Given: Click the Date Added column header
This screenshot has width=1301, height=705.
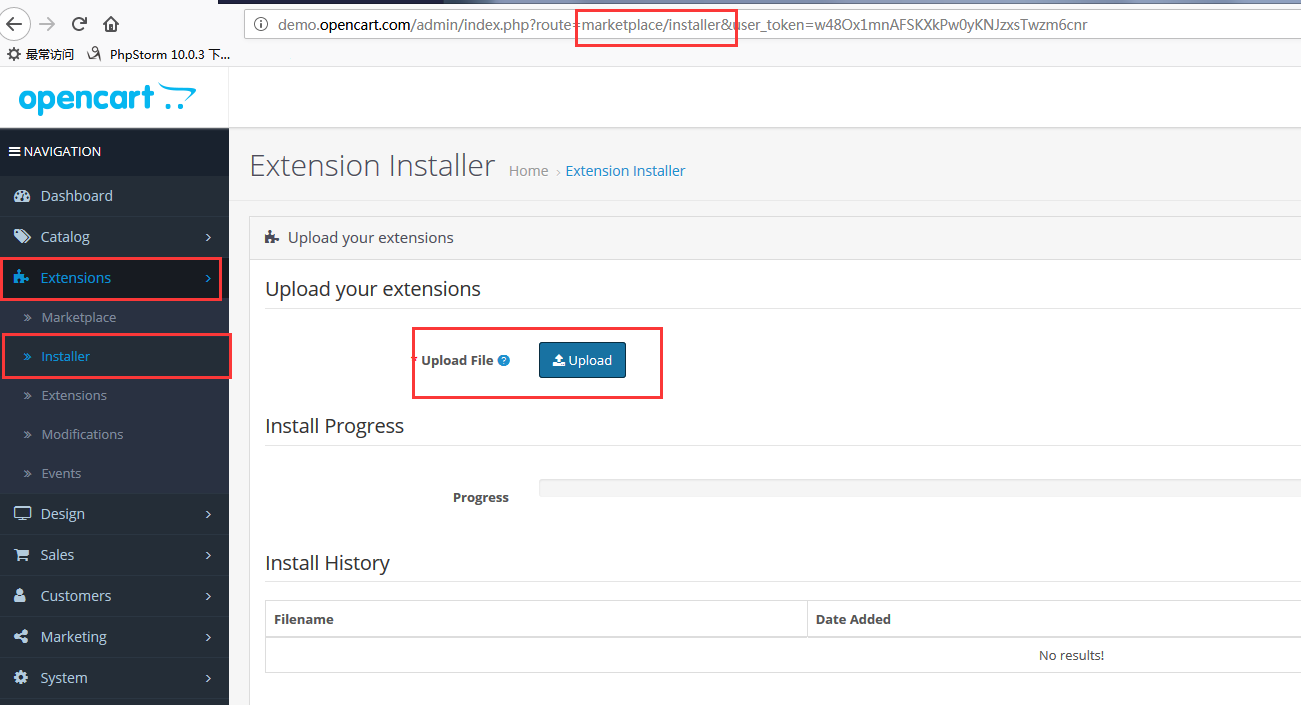Looking at the screenshot, I should click(x=853, y=619).
